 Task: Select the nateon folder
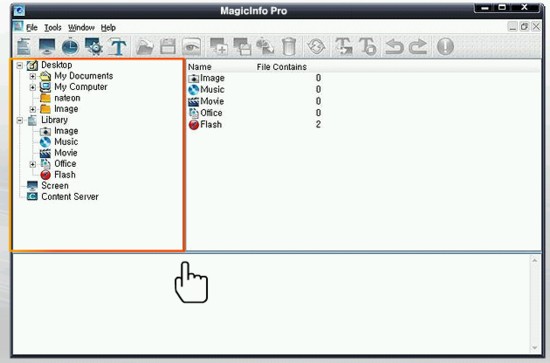coord(67,98)
